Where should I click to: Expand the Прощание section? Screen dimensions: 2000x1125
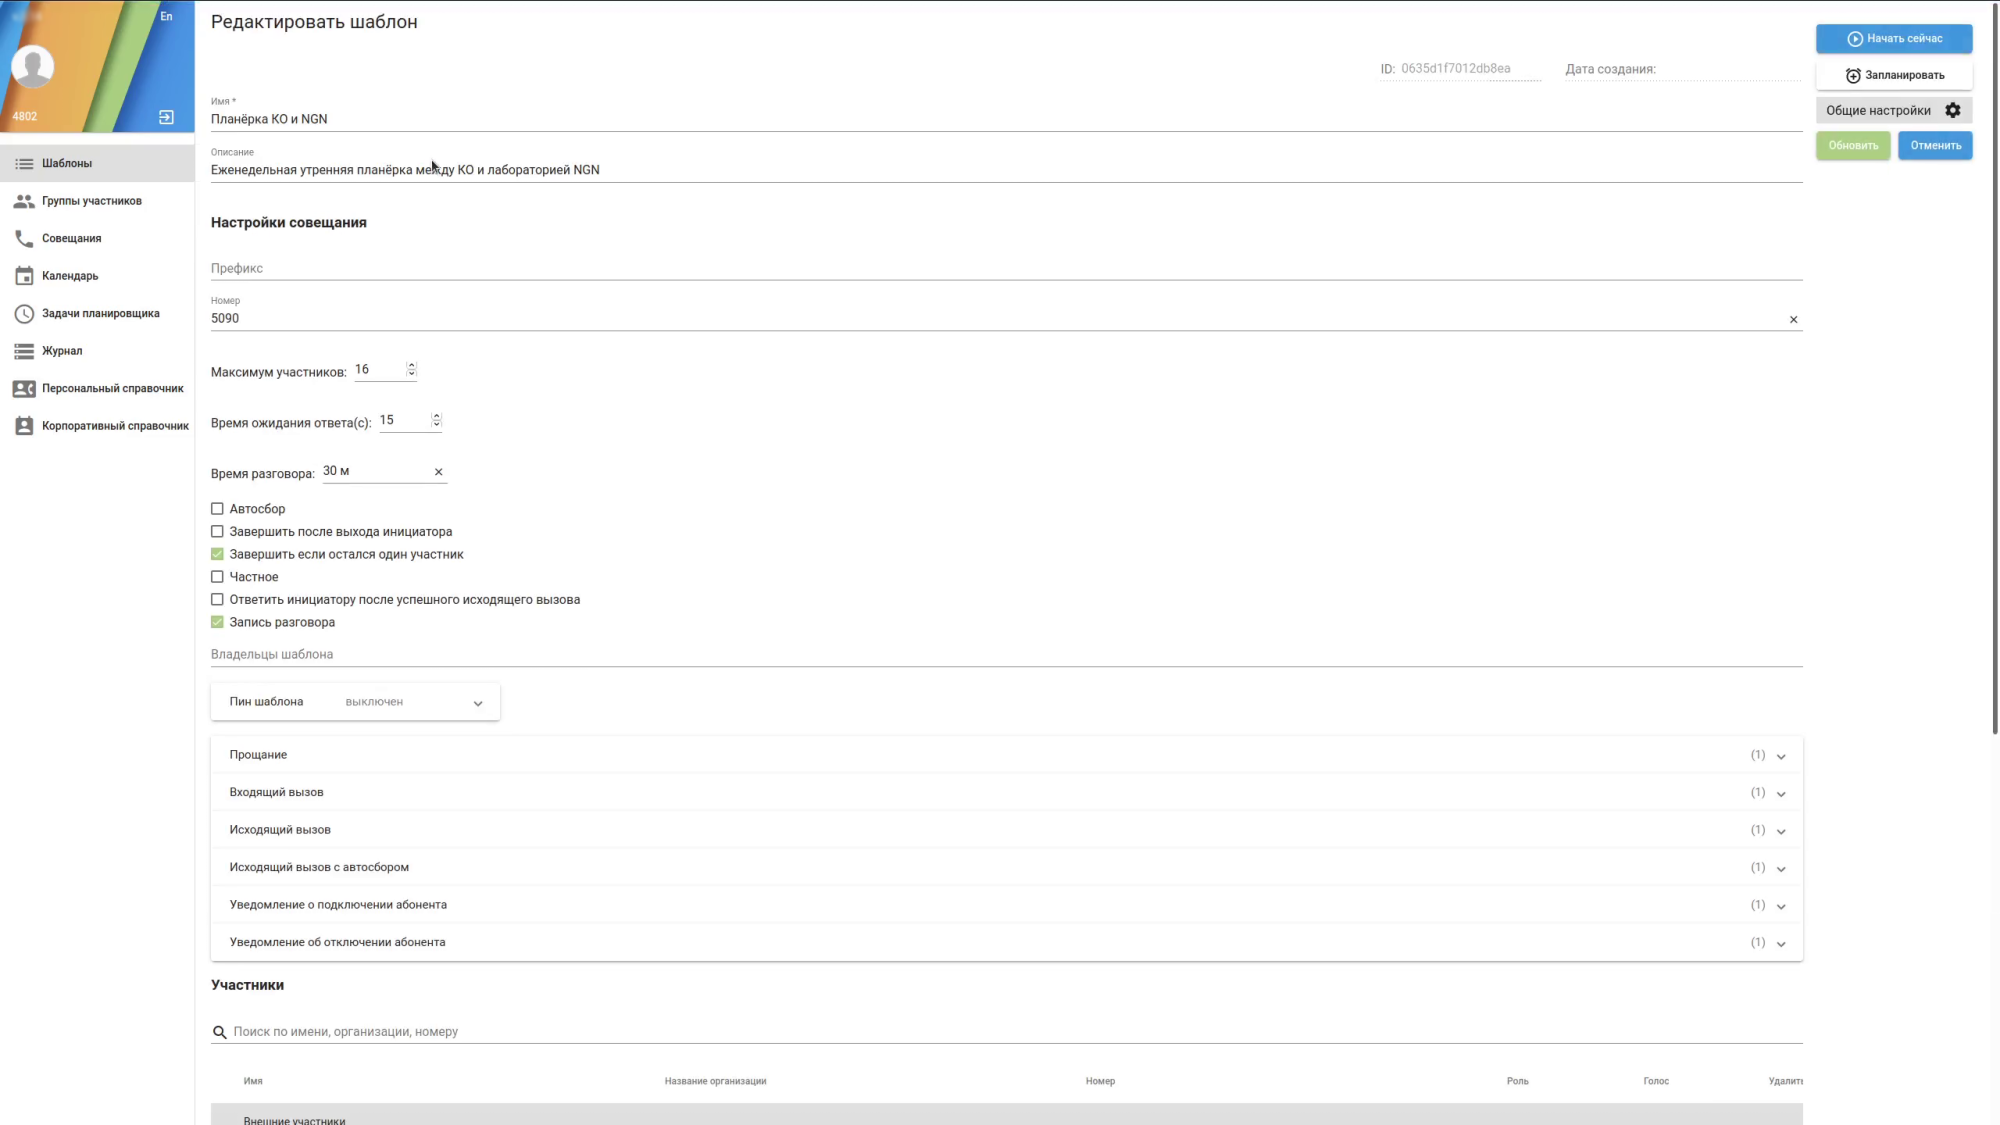click(1780, 756)
